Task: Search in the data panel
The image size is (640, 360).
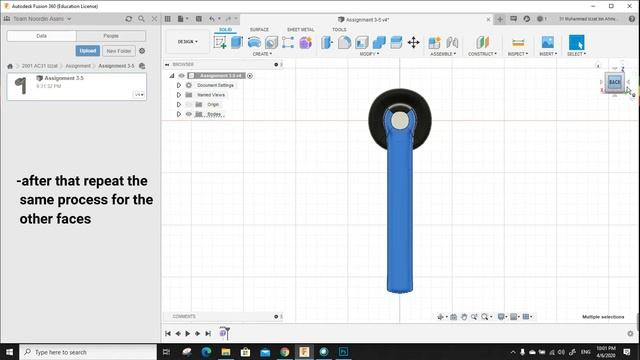Action: [x=141, y=19]
